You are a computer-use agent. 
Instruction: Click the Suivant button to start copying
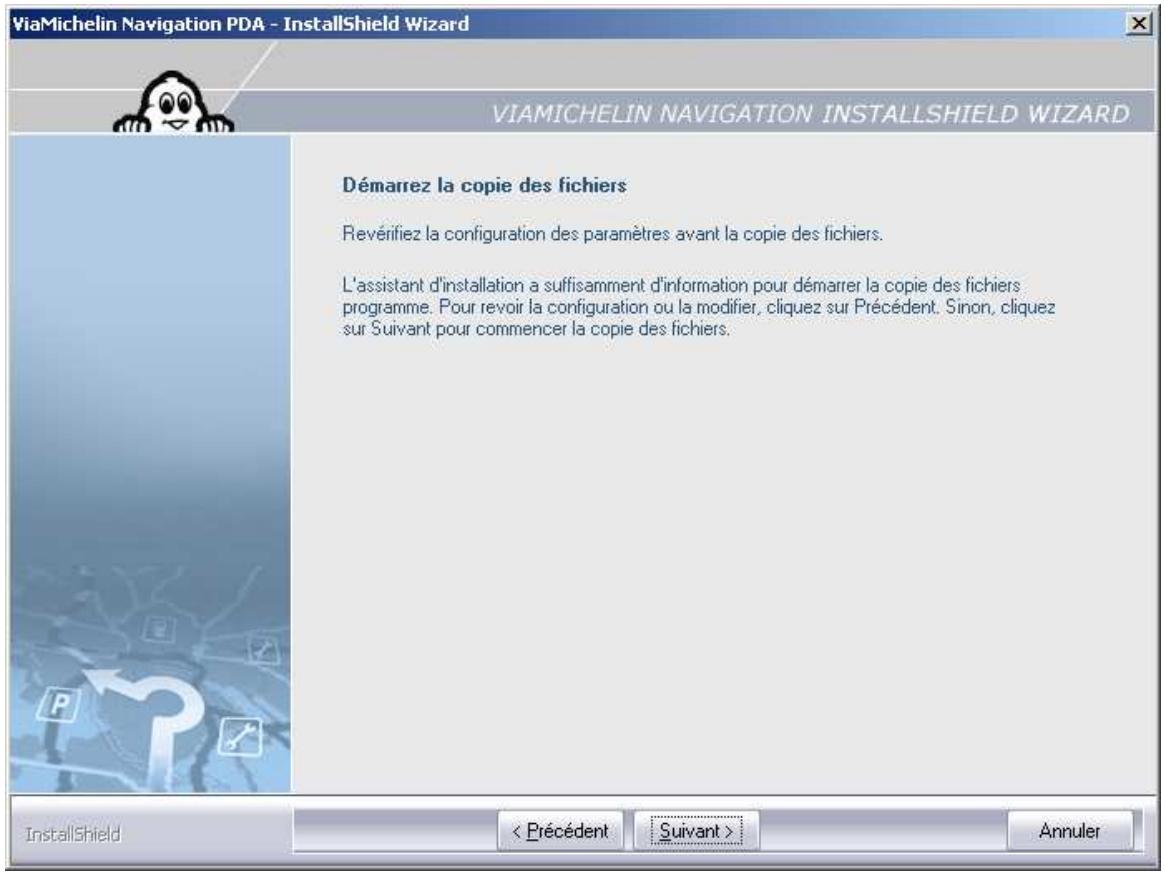(x=696, y=831)
